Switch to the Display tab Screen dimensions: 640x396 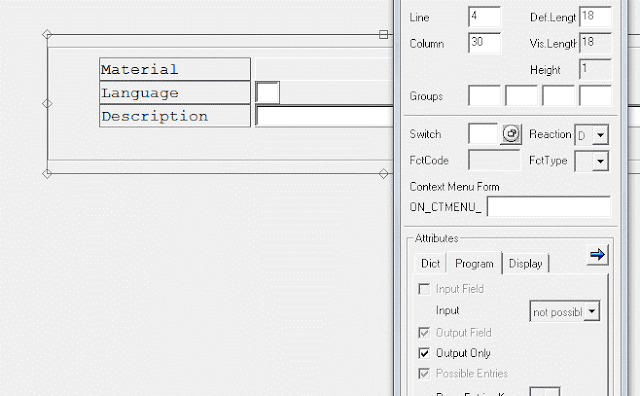[x=526, y=264]
